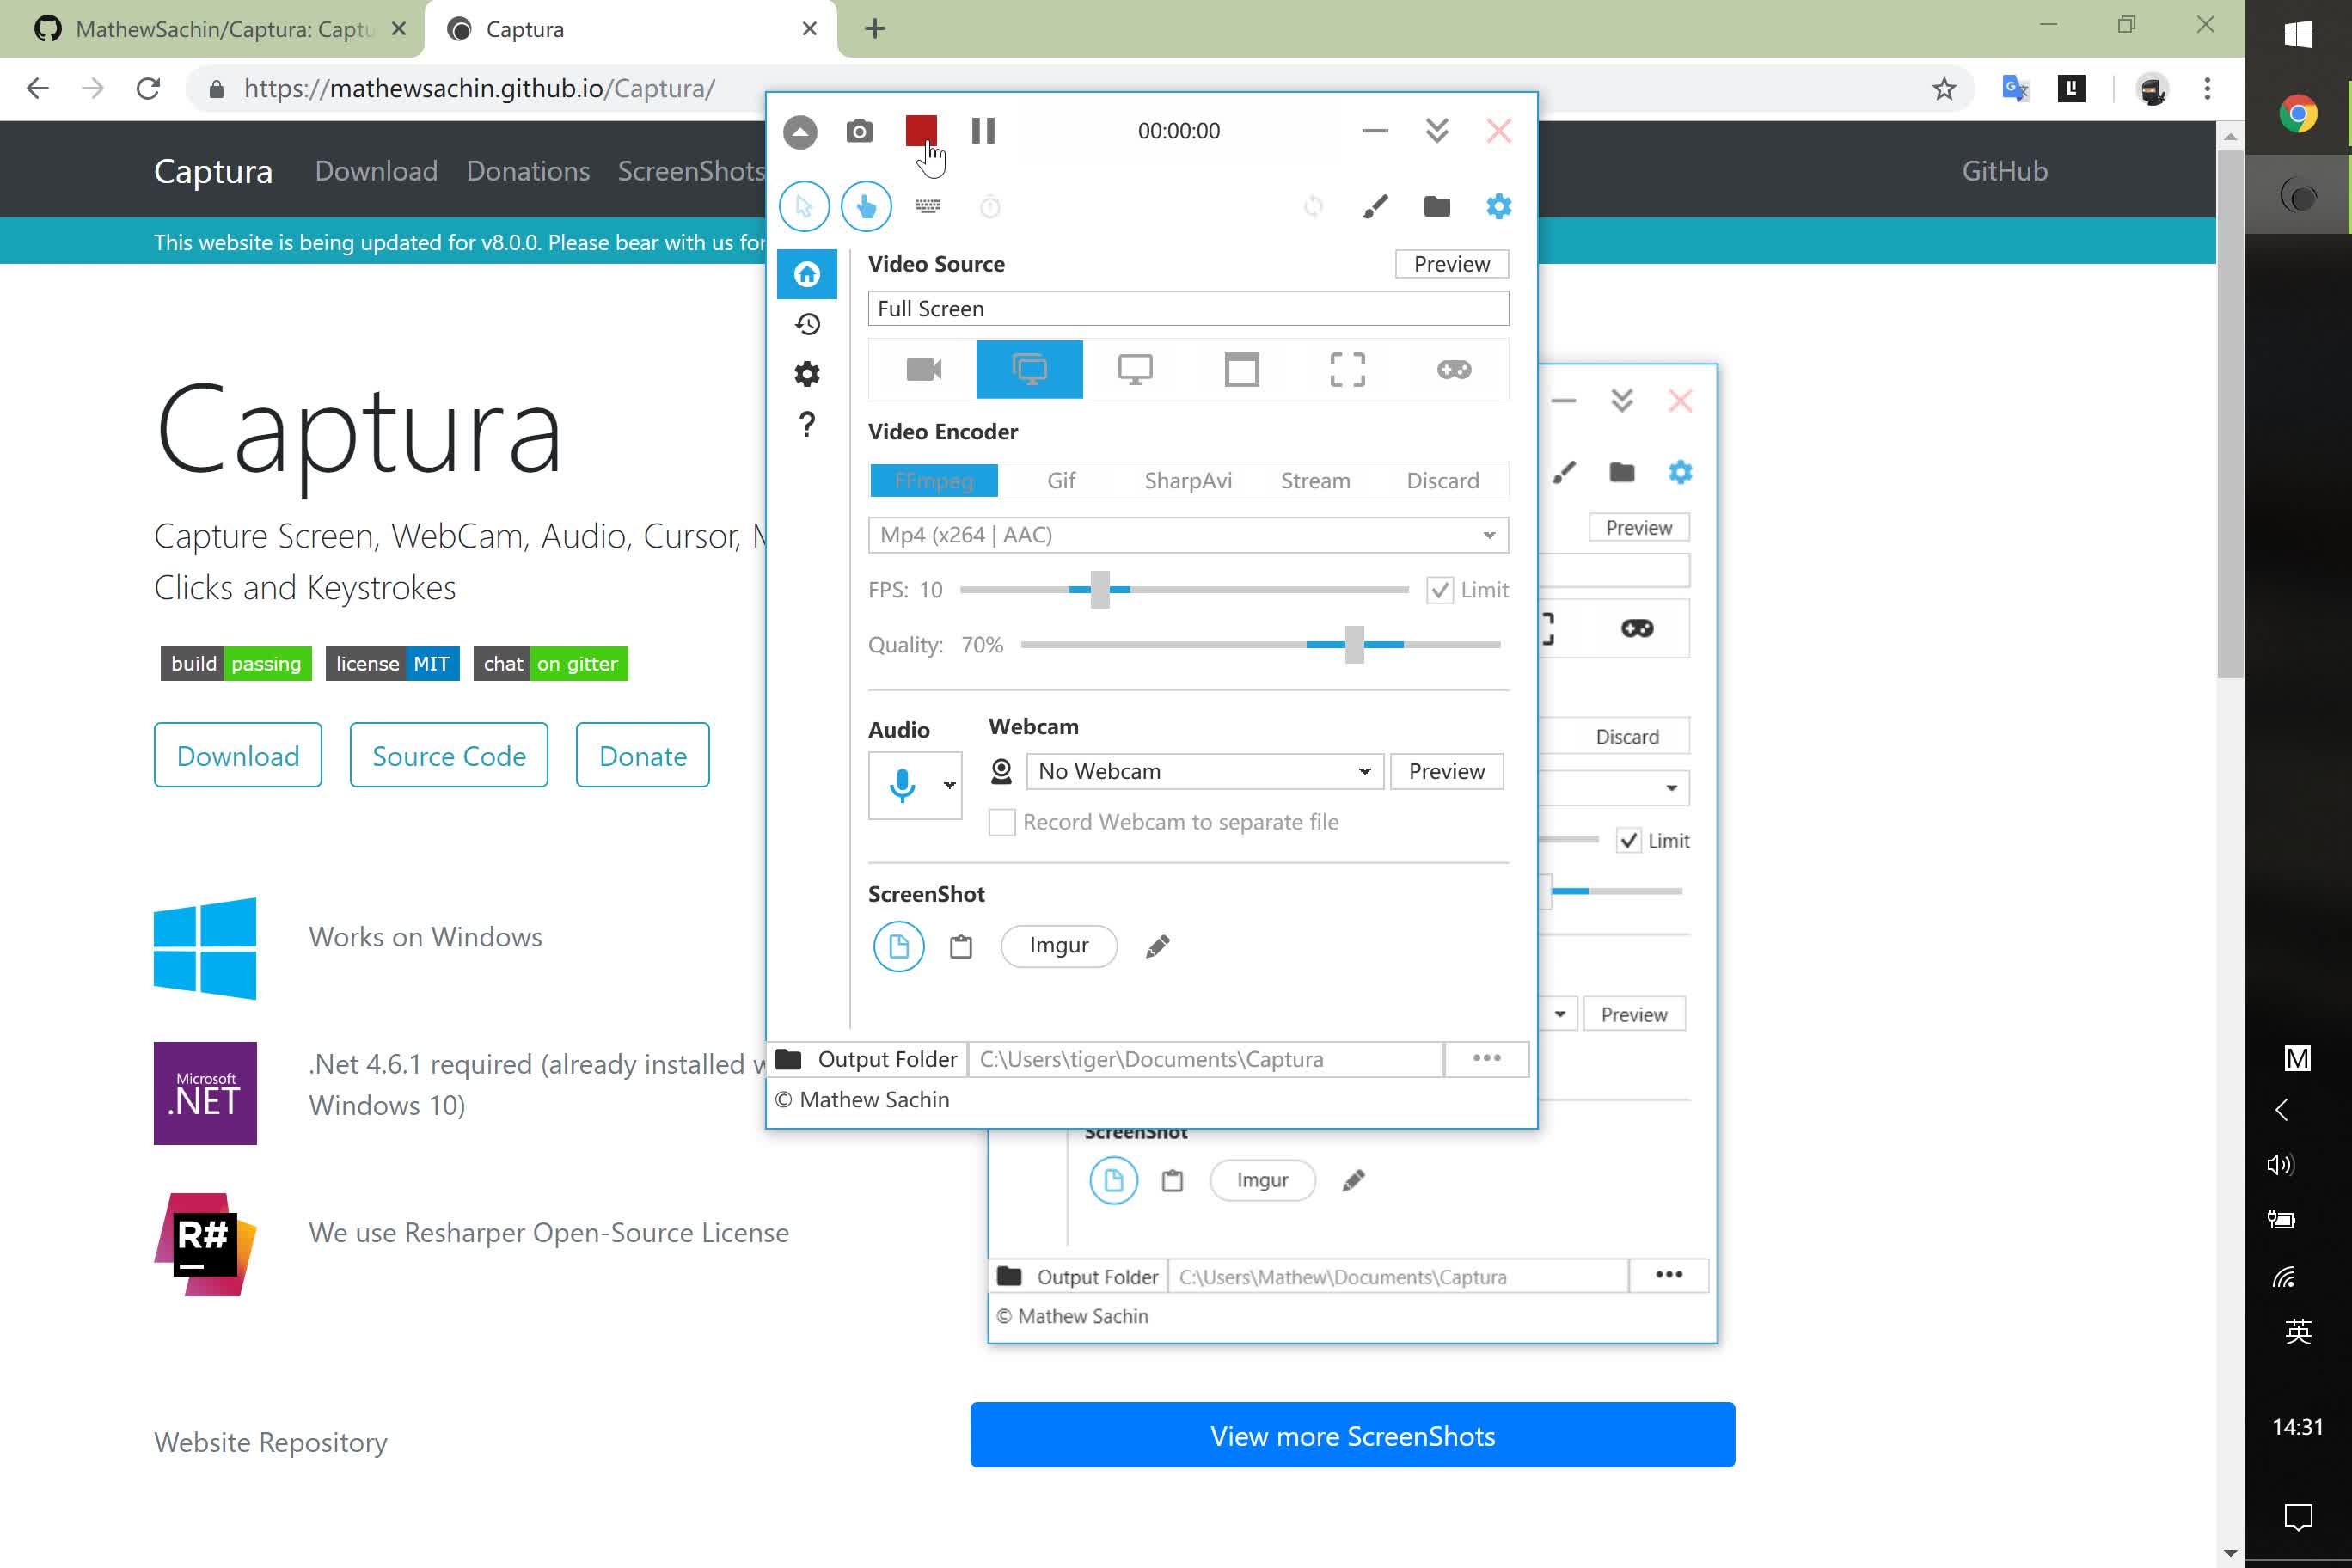The image size is (2352, 1568).
Task: Open the Donations nav link
Action: pos(528,171)
